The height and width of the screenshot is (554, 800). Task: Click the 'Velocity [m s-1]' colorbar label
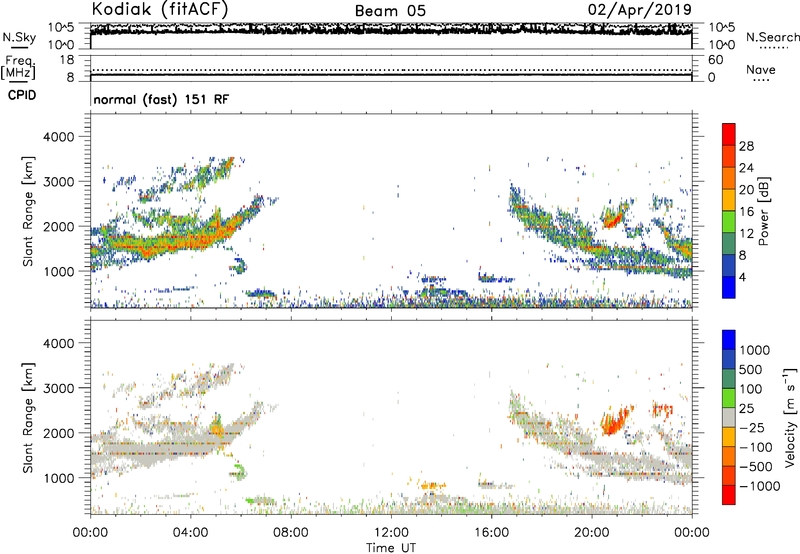pos(790,417)
